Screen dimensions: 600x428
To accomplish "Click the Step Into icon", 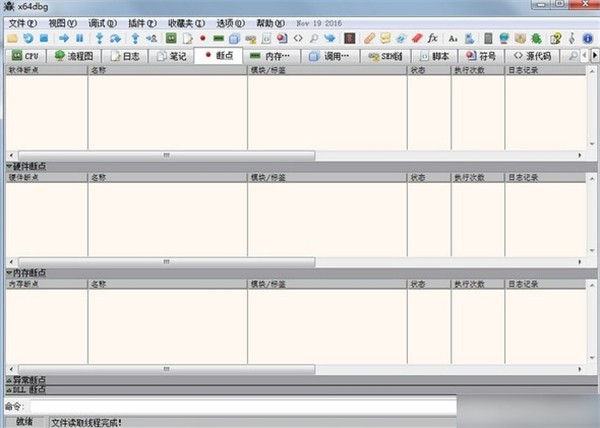I will tap(99, 38).
